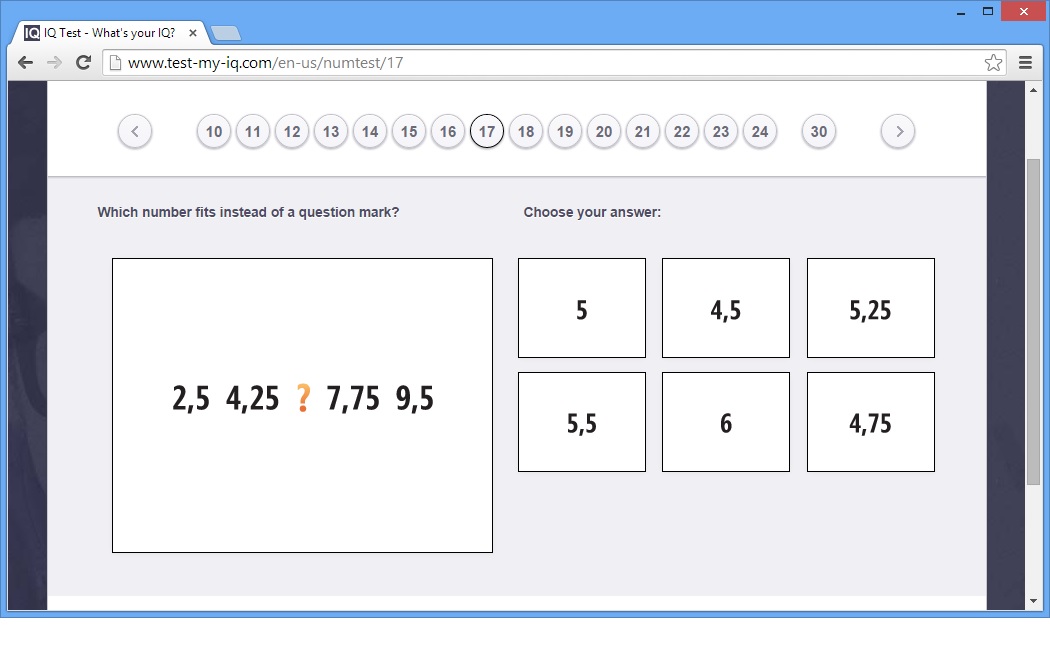Screen dimensions: 1050x672
Task: Click the browser back arrow
Action: 25,63
